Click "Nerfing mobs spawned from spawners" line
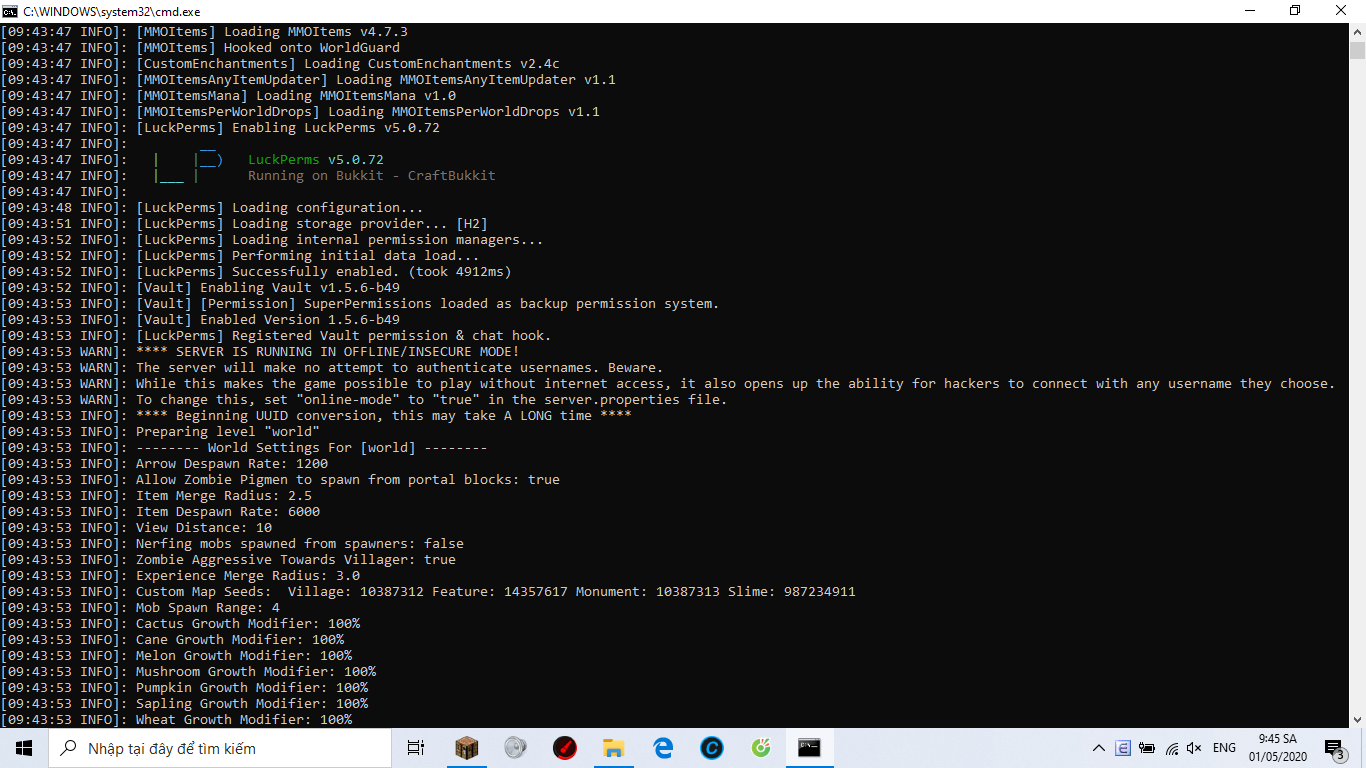Viewport: 1366px width, 768px height. pyautogui.click(x=231, y=544)
